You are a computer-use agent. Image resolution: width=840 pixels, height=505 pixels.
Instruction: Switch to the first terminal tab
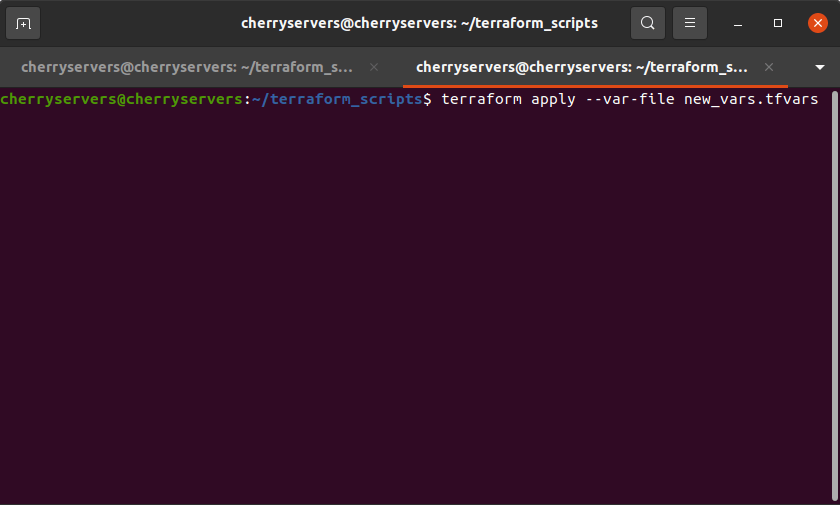tap(187, 67)
